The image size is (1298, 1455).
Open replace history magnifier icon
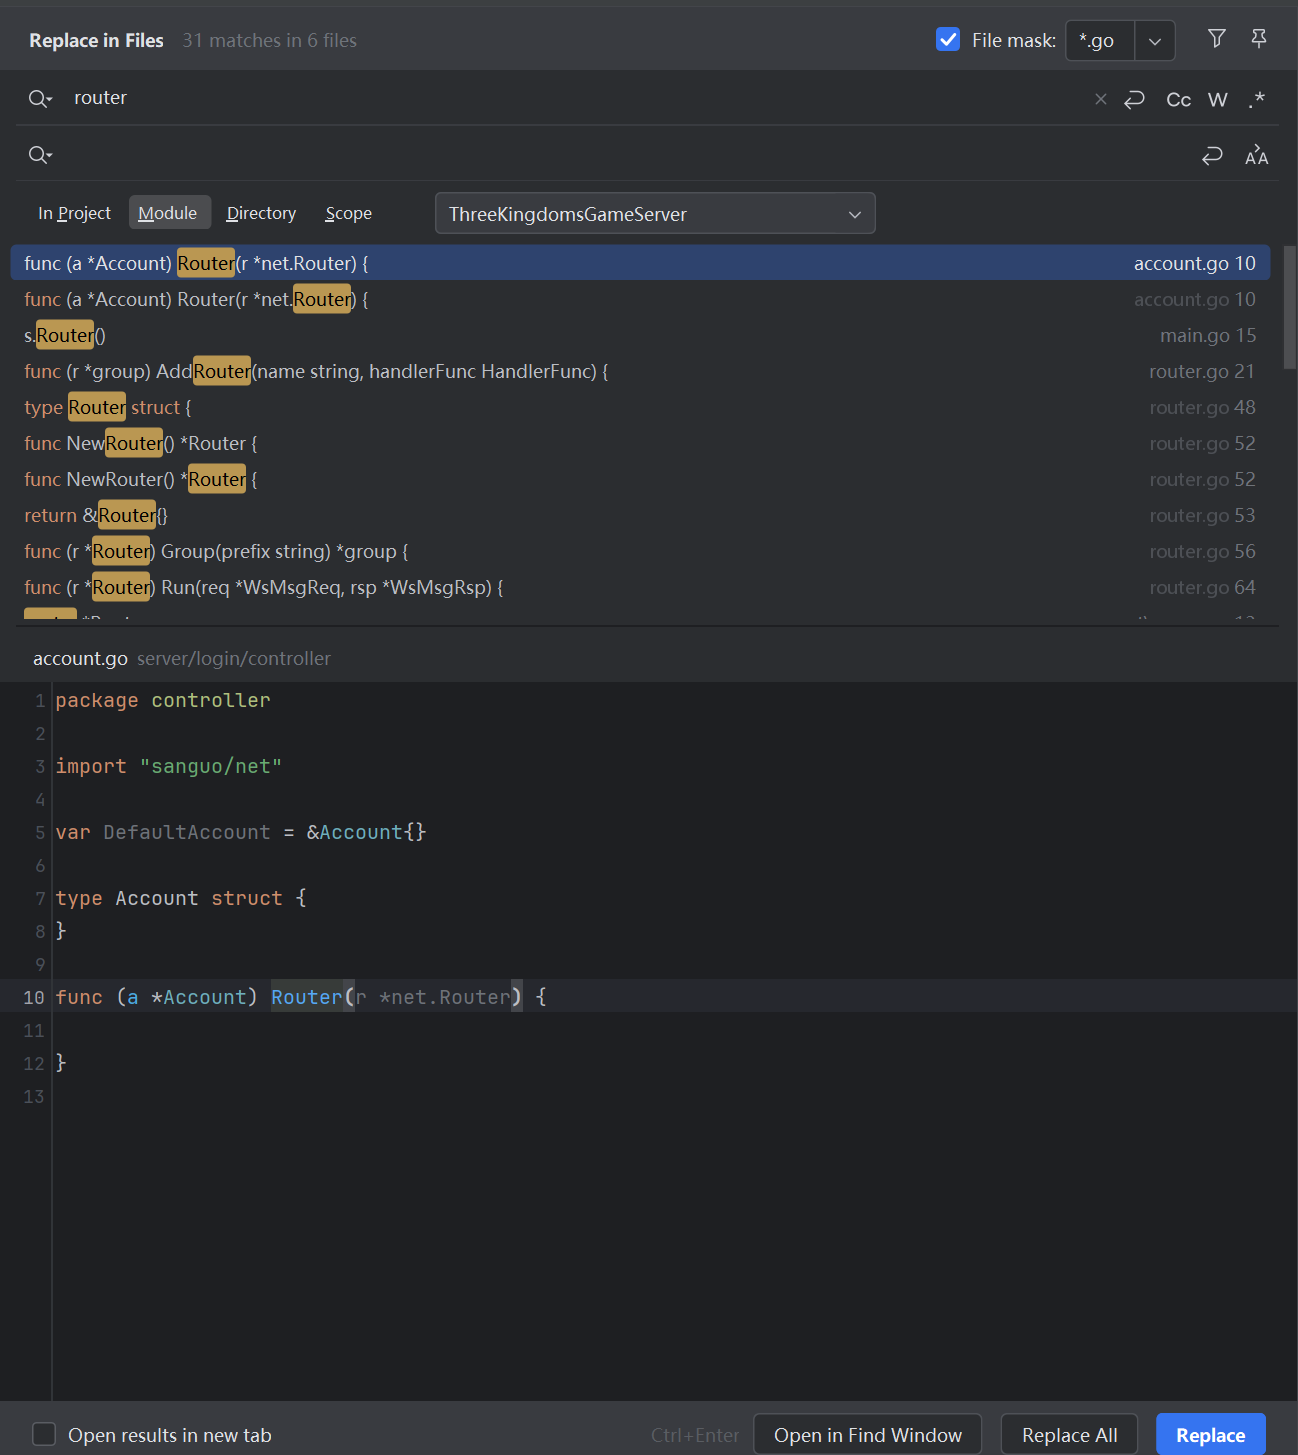click(40, 155)
